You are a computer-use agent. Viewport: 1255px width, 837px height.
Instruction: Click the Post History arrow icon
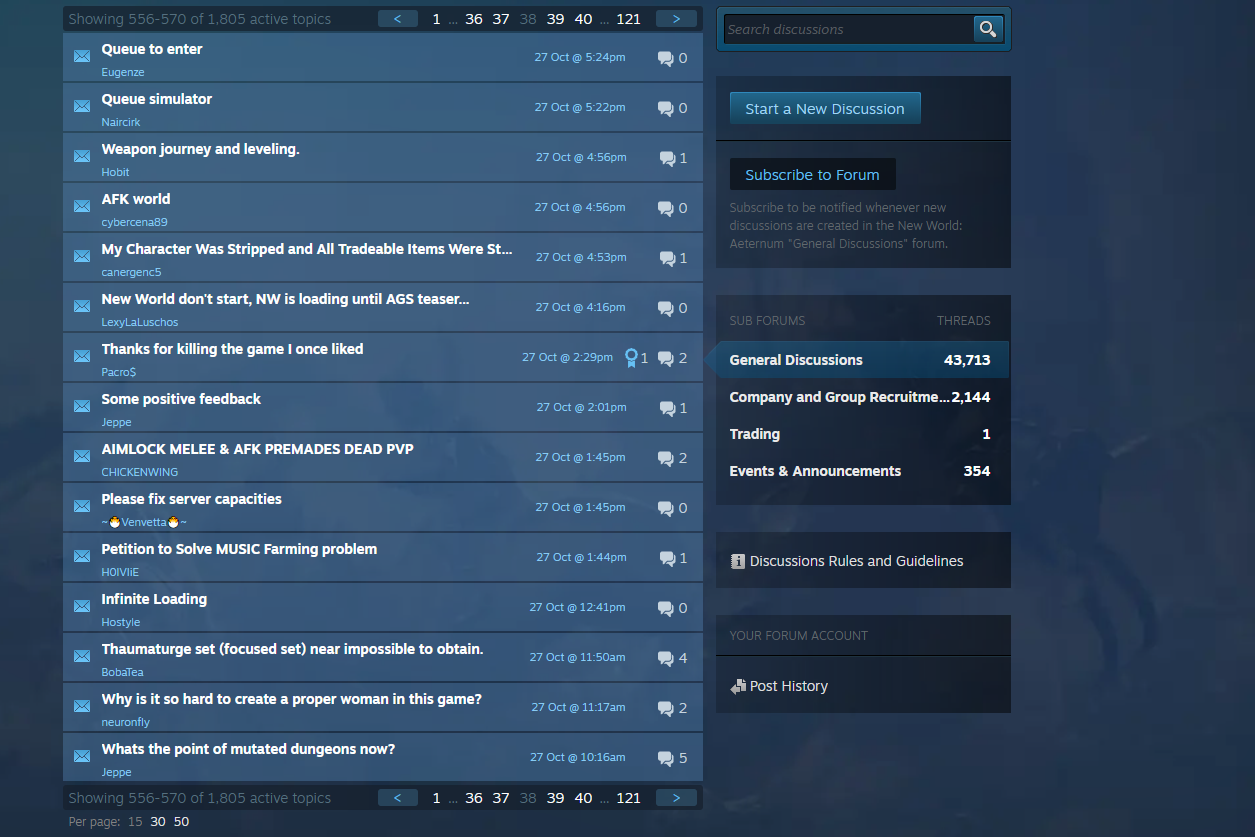coord(738,686)
